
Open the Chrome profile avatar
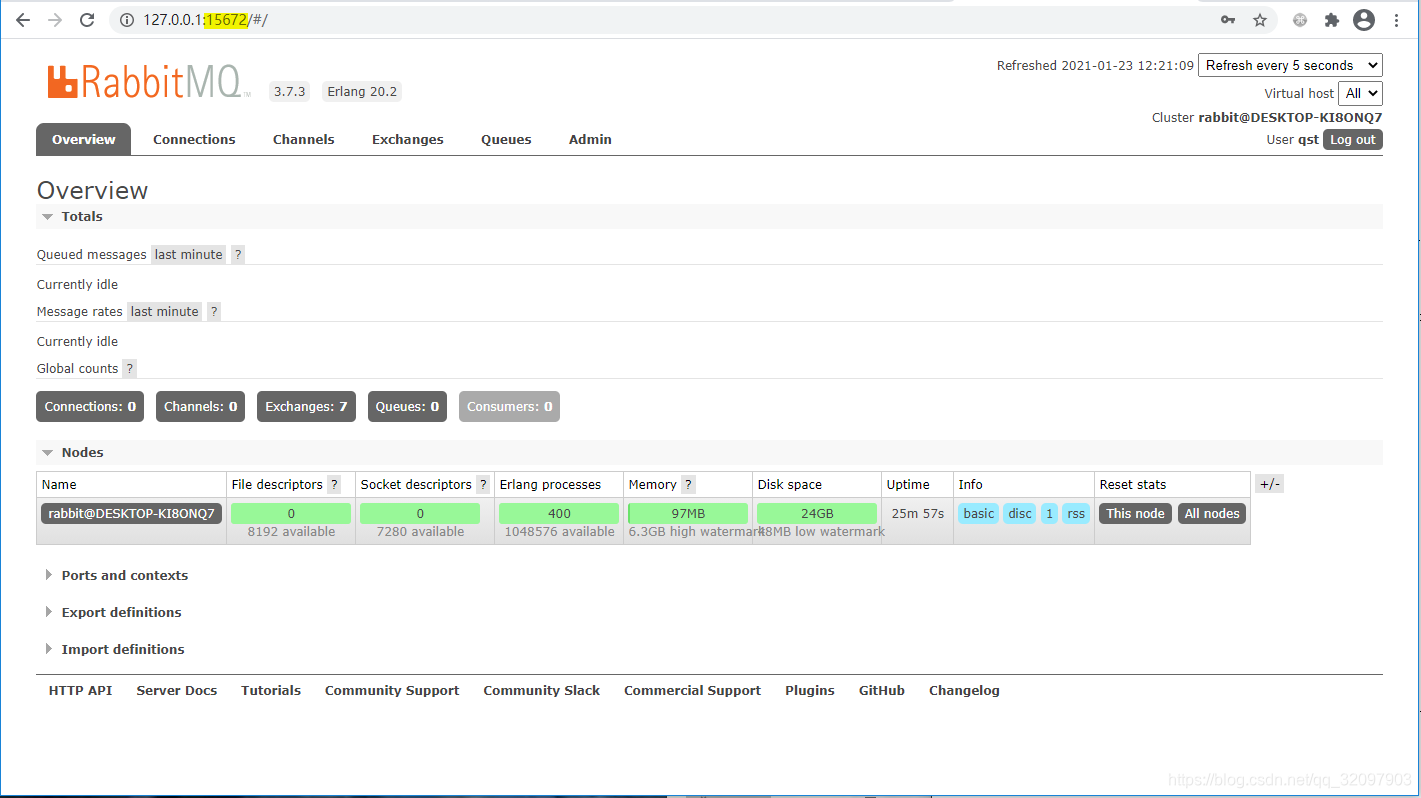coord(1364,20)
